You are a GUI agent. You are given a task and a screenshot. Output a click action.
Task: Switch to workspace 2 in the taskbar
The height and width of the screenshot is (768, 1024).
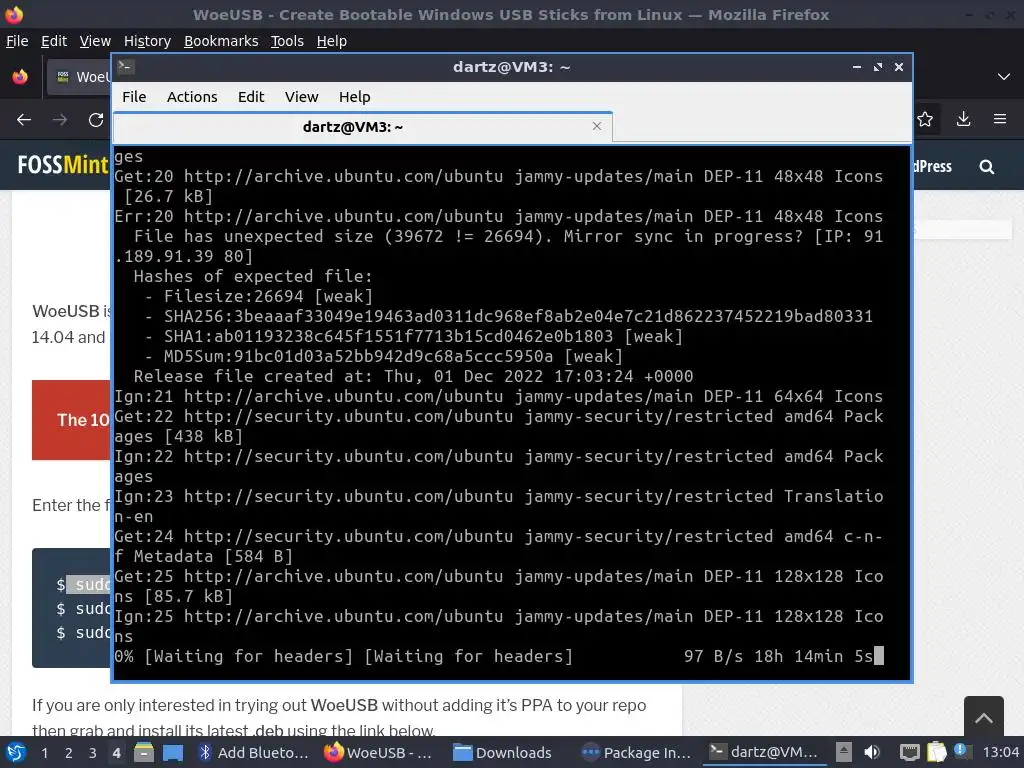[69, 753]
